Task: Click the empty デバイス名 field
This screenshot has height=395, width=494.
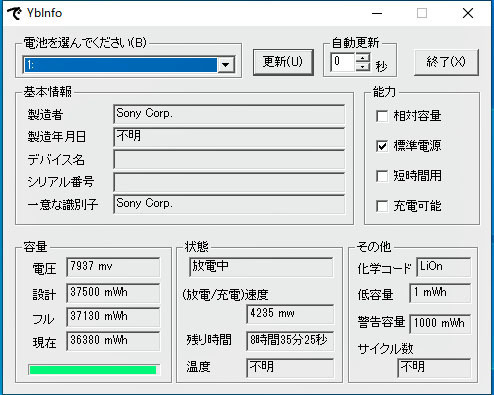Action: click(229, 159)
